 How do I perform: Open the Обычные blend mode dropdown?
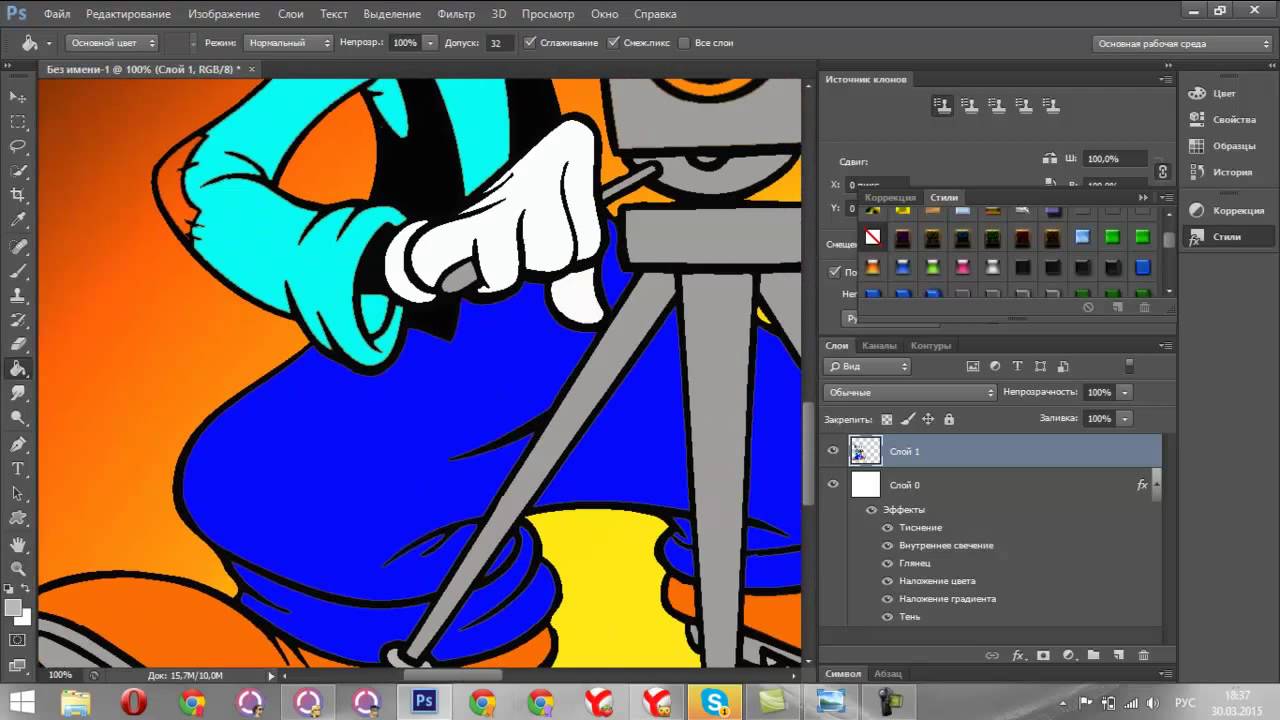[910, 392]
